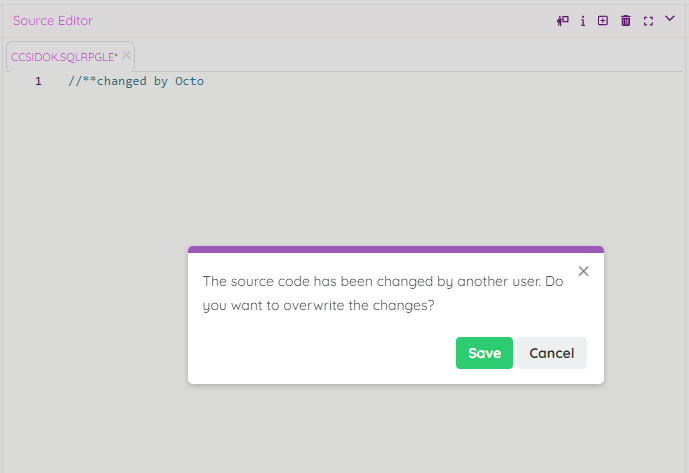Viewport: 689px width, 473px height.
Task: Click the Source Editor panel title
Action: (x=53, y=20)
